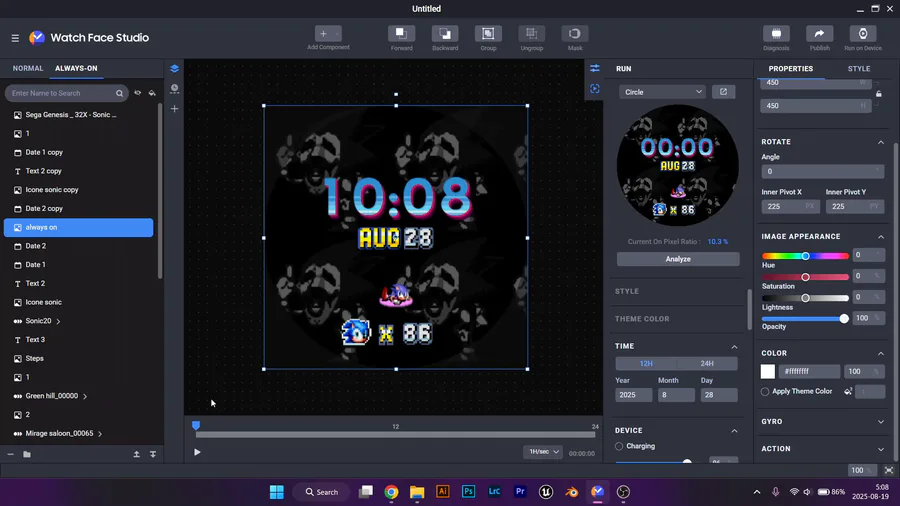
Task: Select the Text 3 layer
Action: (79, 340)
